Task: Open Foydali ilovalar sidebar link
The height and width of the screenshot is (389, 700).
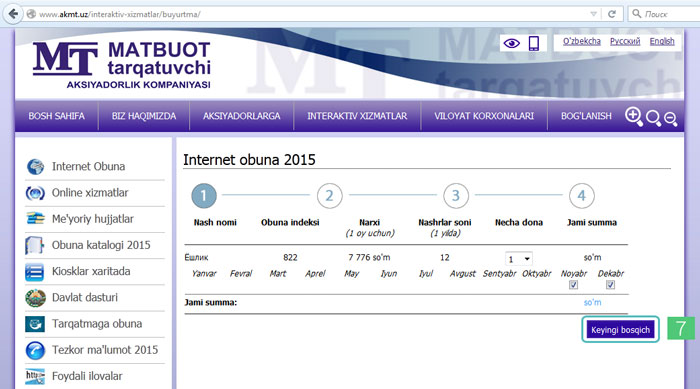Action: coord(87,376)
